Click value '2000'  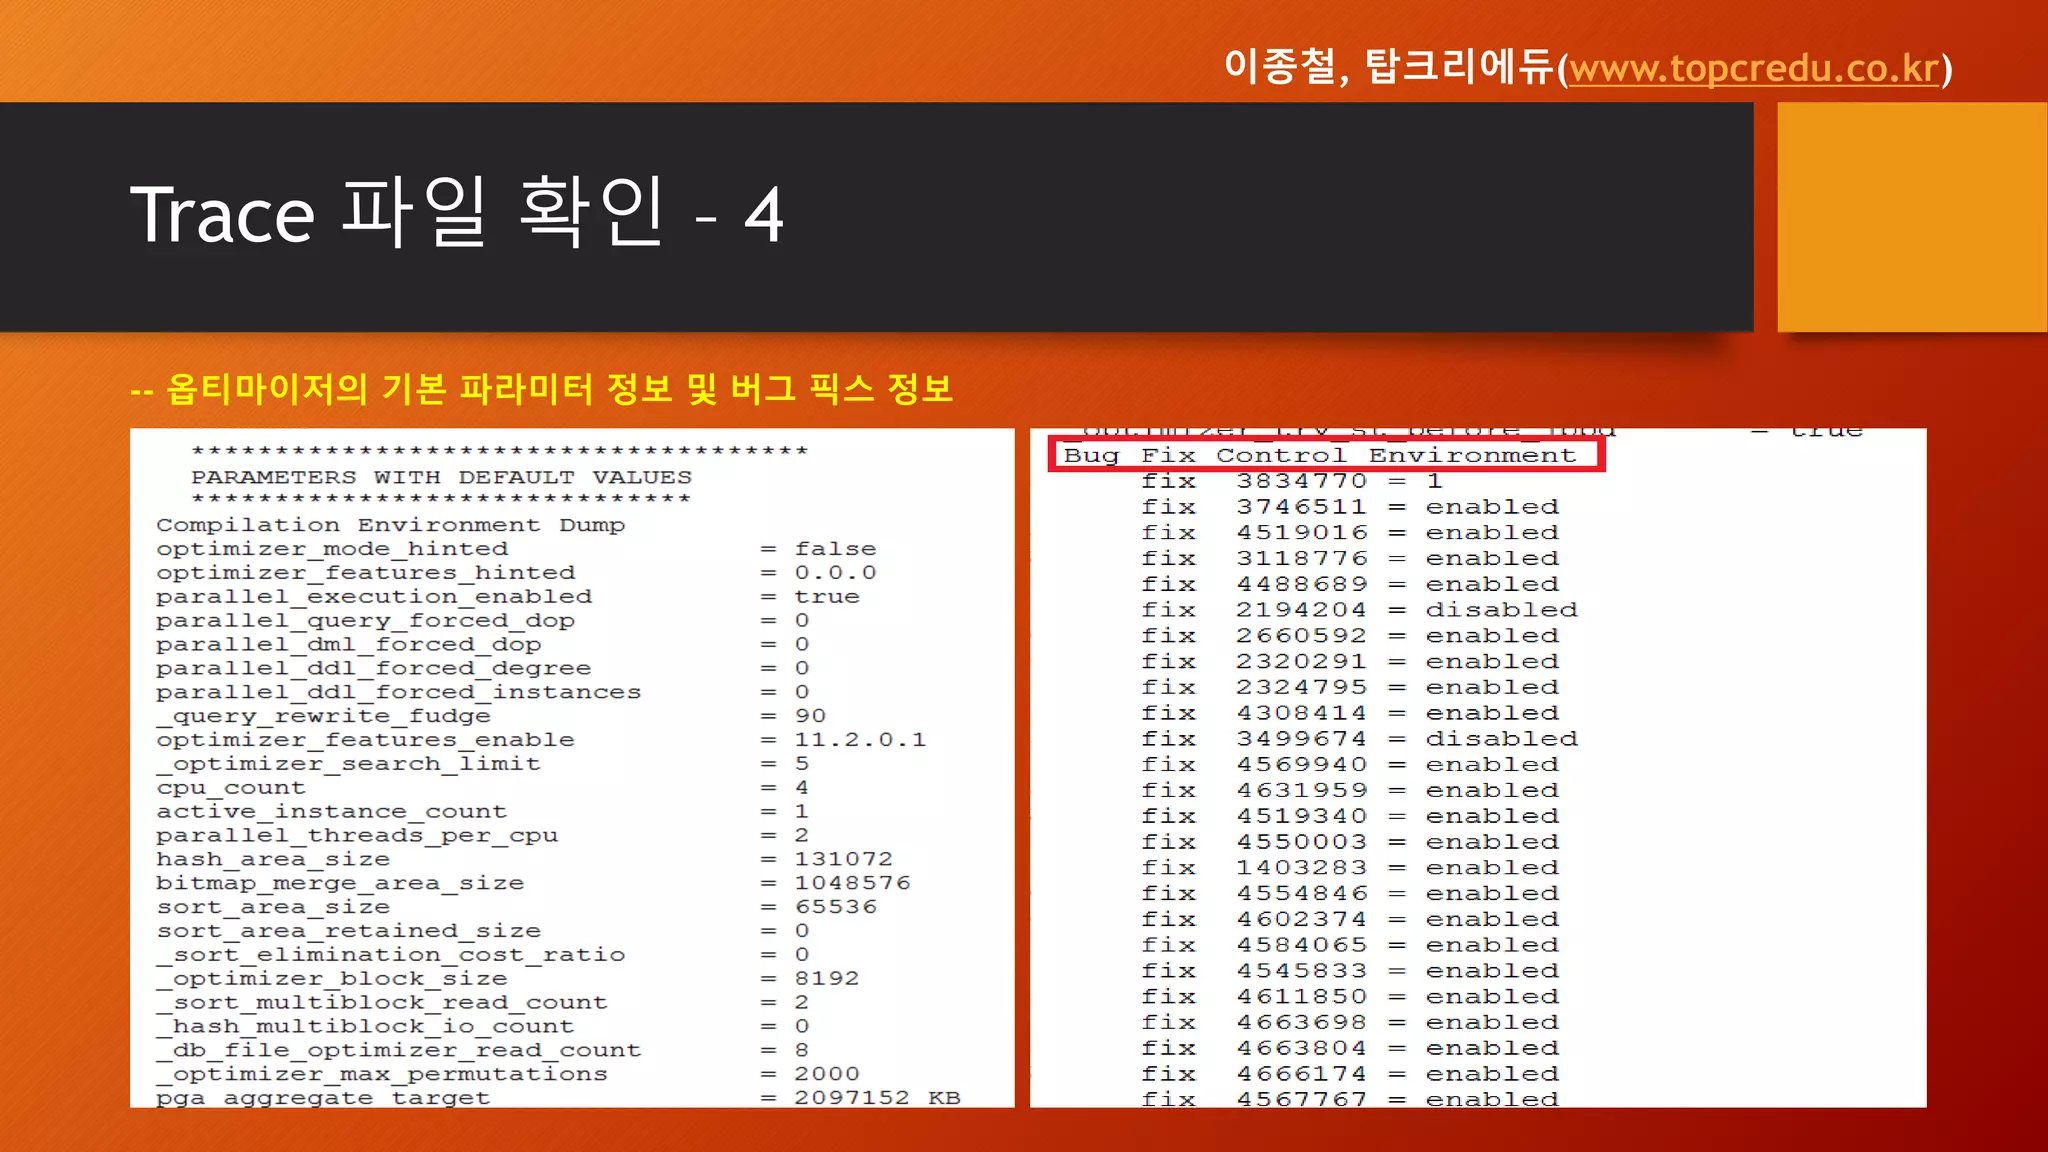[827, 1075]
